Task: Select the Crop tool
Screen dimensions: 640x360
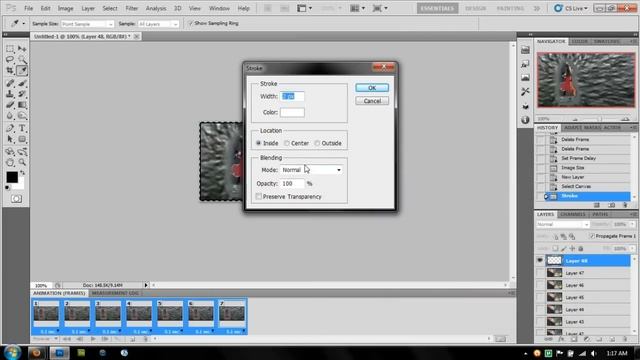Action: point(10,71)
